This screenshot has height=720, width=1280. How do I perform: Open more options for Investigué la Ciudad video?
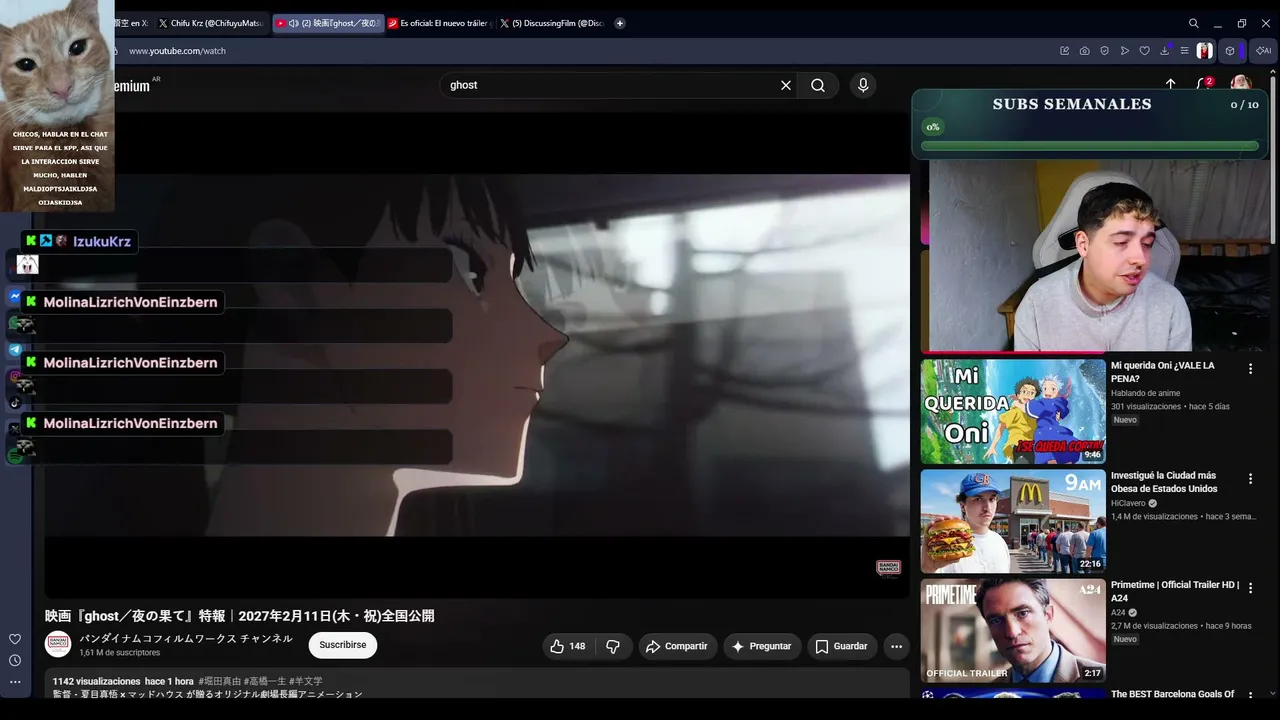1250,479
